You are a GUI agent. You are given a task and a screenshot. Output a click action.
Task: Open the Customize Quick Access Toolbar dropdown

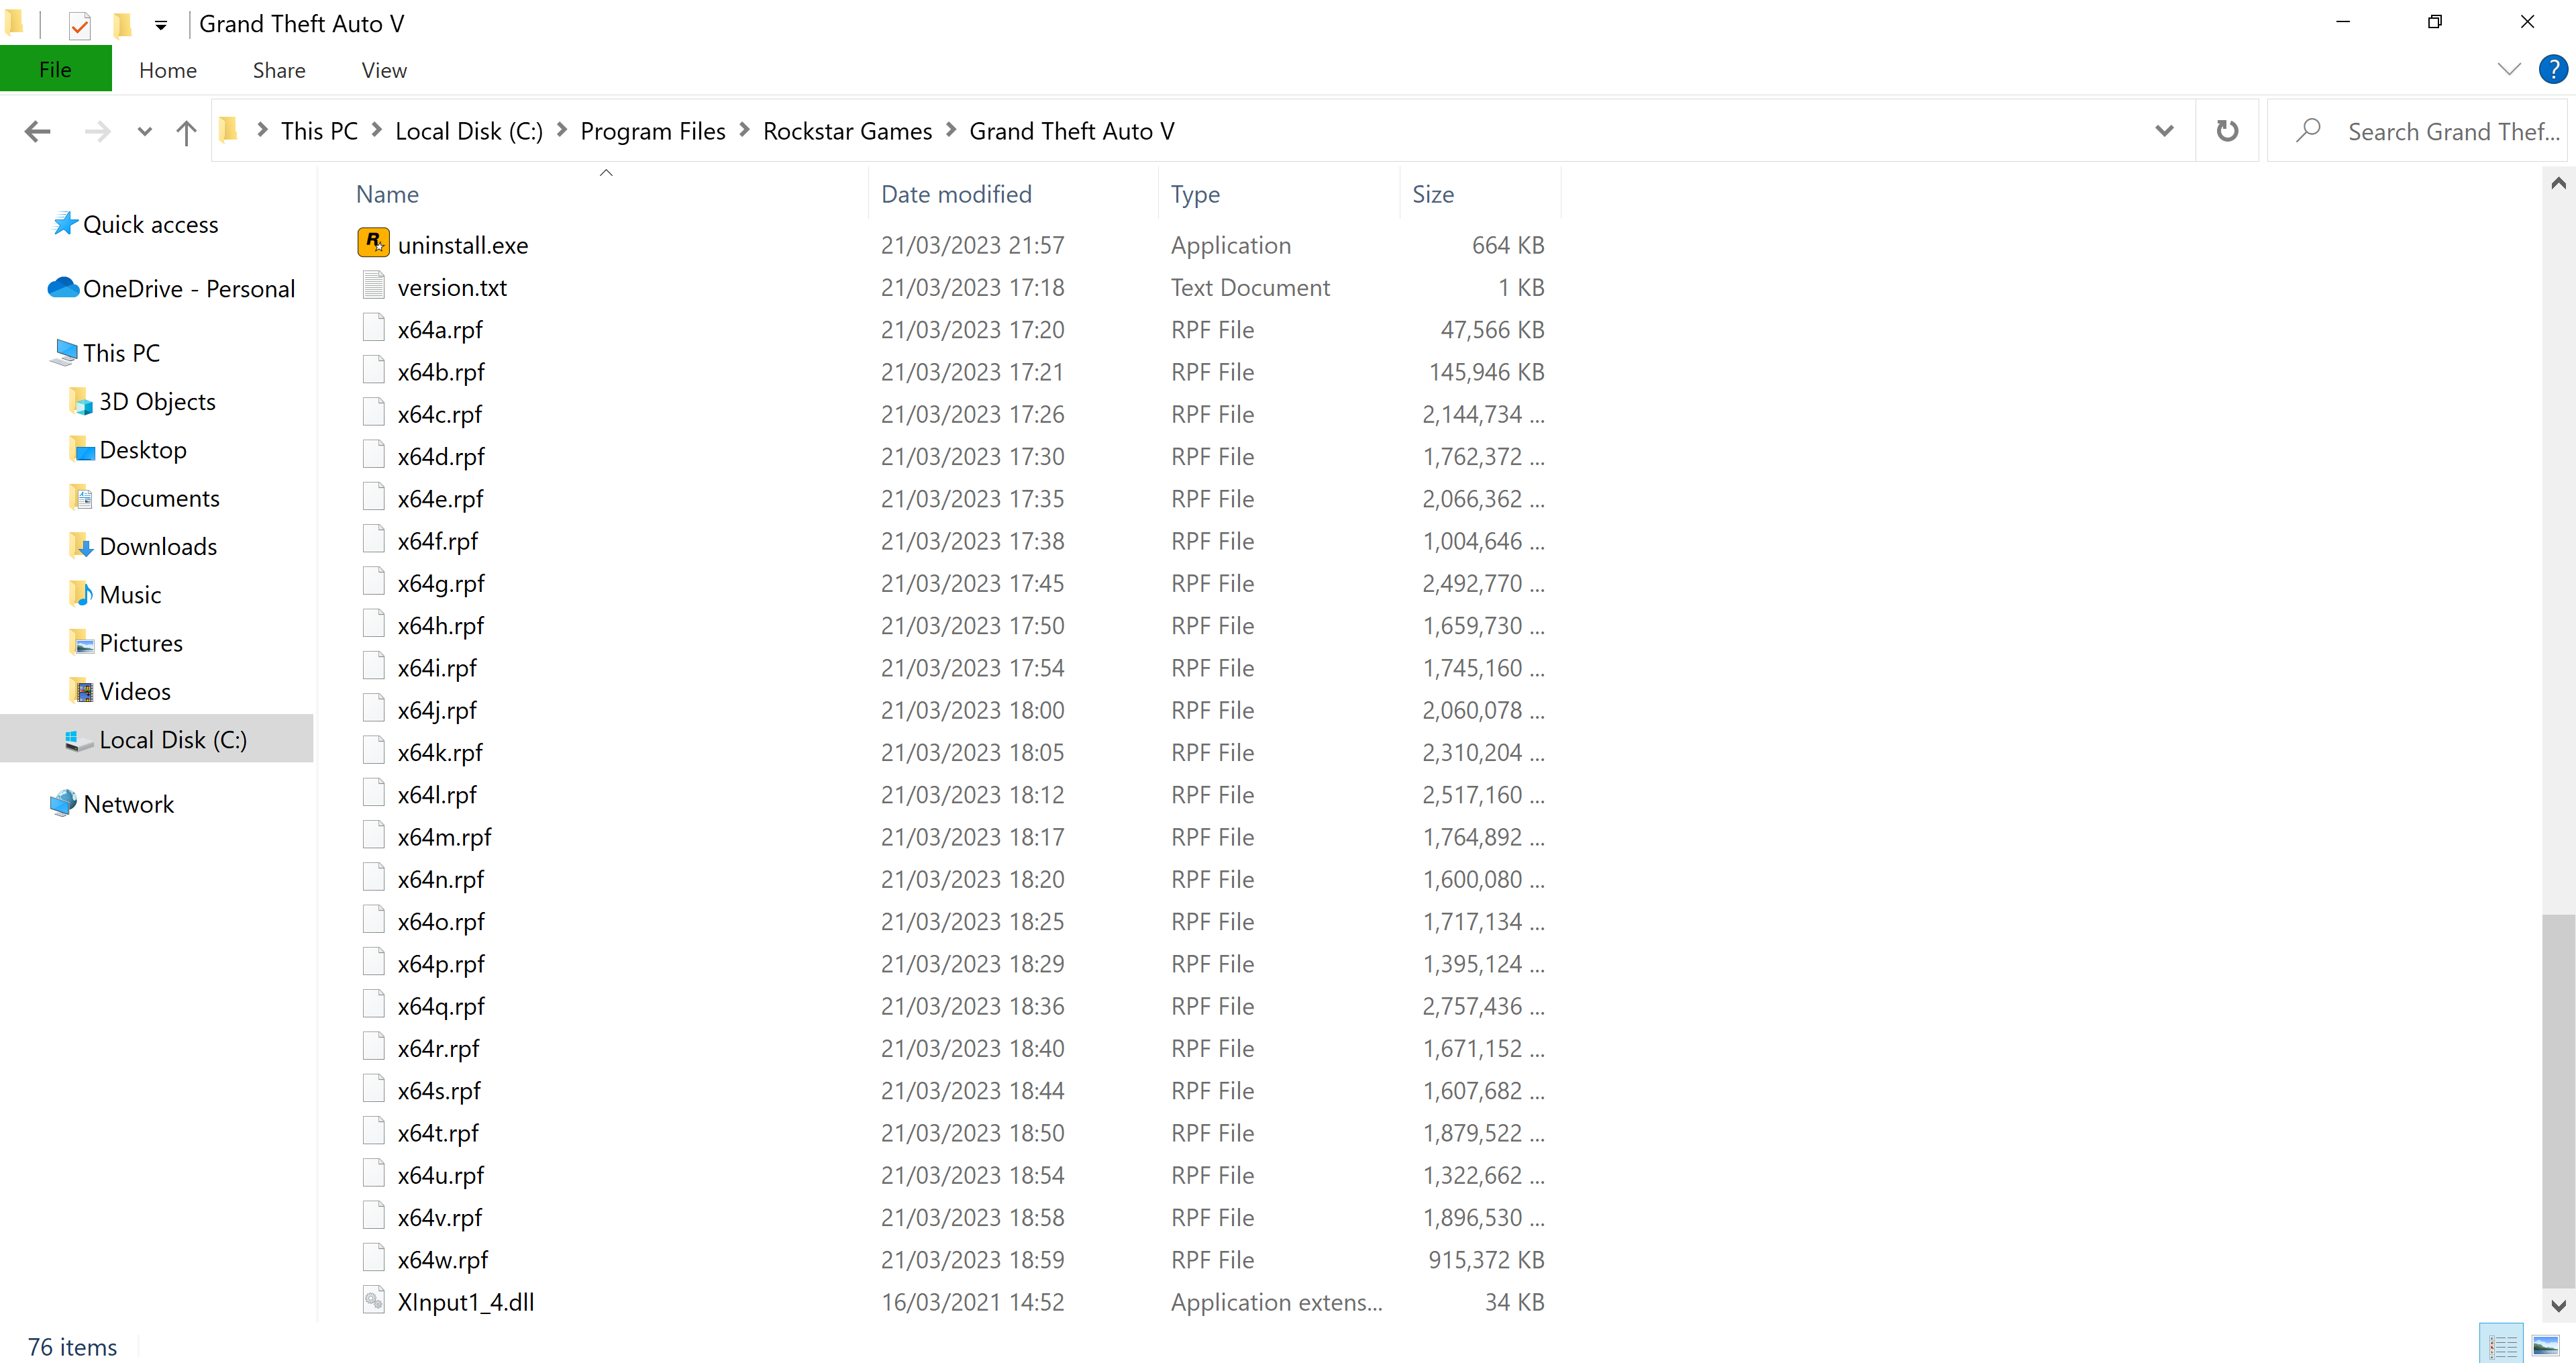tap(161, 24)
